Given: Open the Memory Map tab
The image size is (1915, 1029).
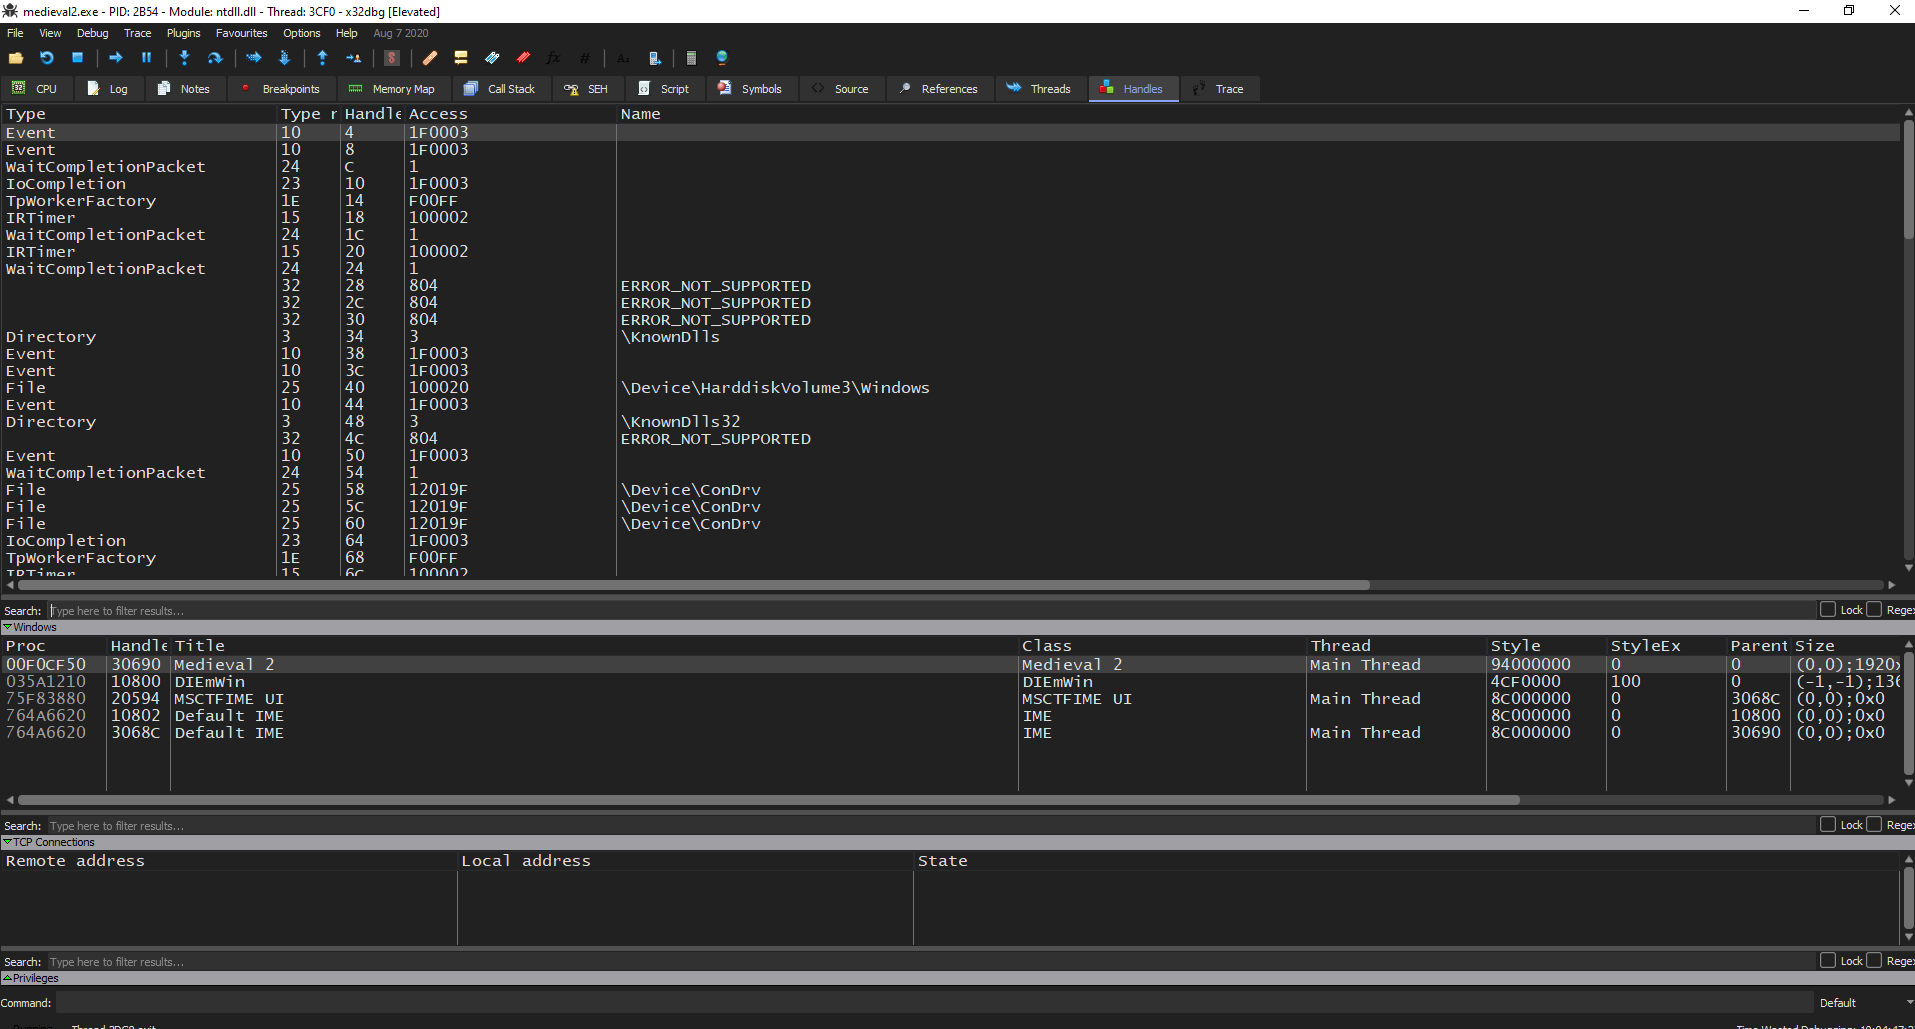Looking at the screenshot, I should click(393, 89).
